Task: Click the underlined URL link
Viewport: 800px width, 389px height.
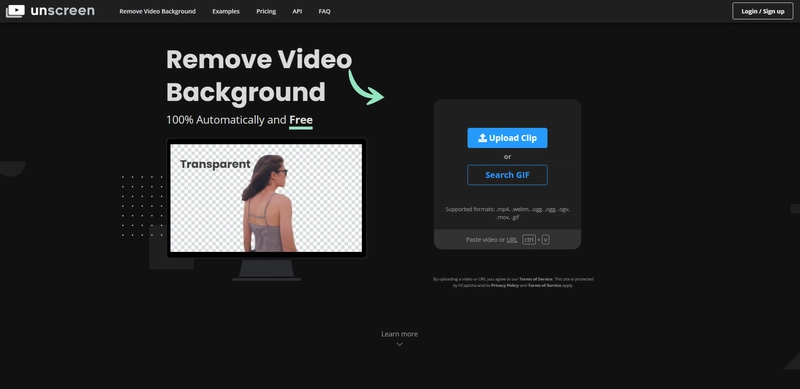Action: (512, 239)
